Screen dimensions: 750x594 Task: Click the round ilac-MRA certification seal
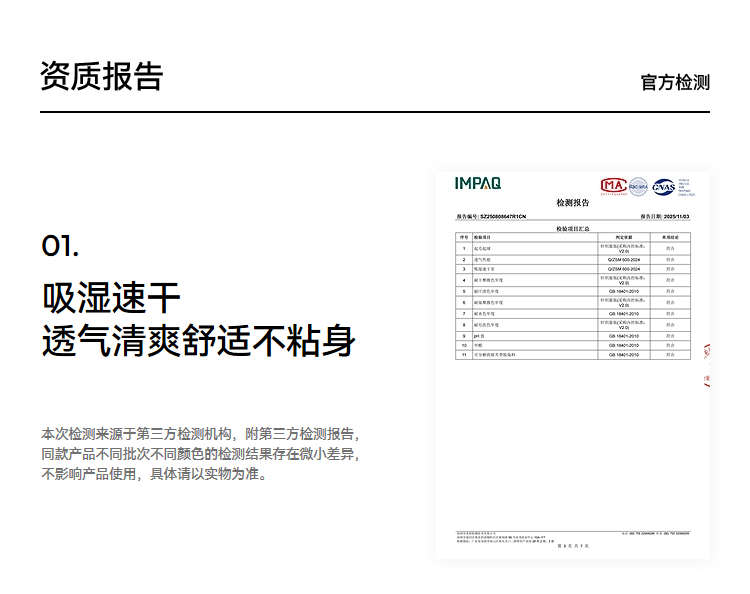click(x=638, y=186)
